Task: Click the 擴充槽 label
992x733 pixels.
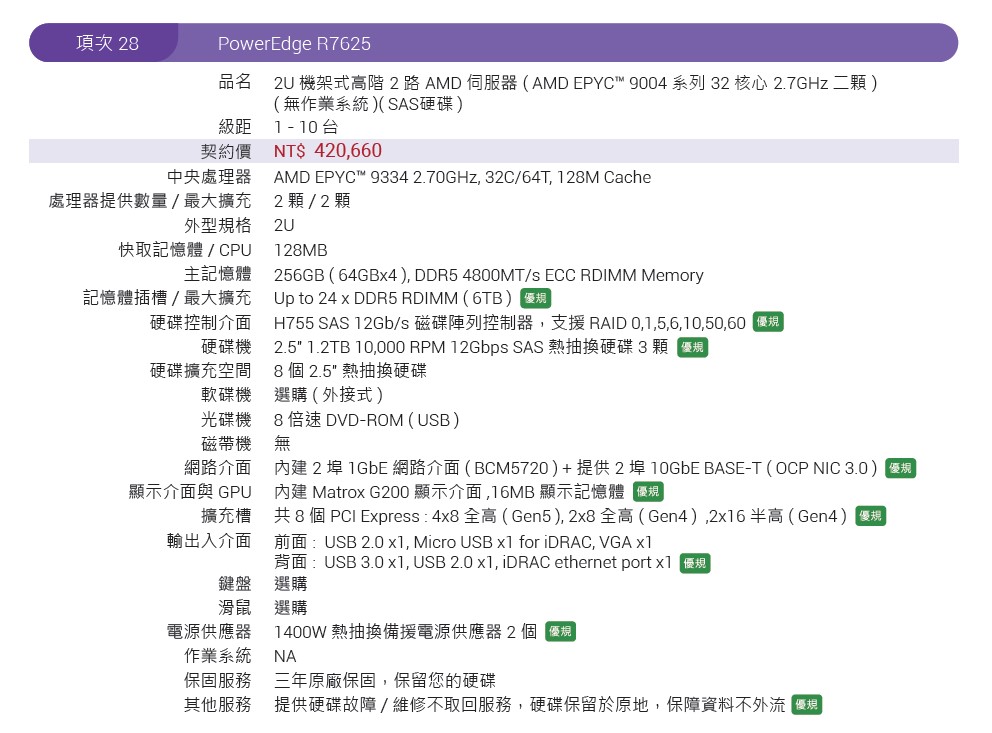Action: [x=226, y=516]
